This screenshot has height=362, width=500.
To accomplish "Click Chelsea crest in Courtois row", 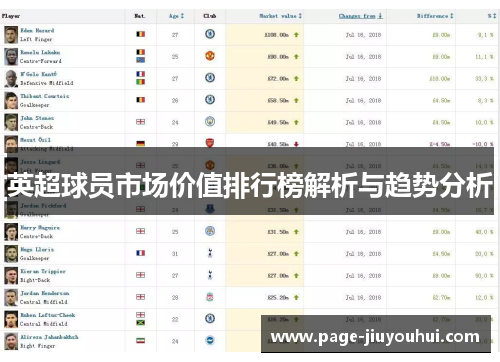I will point(210,100).
